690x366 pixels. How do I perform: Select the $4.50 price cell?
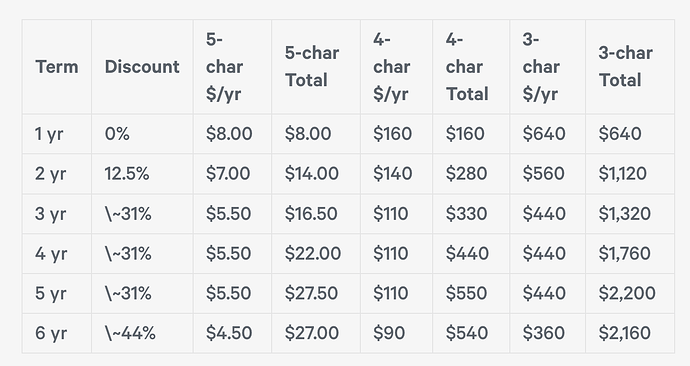pos(232,333)
